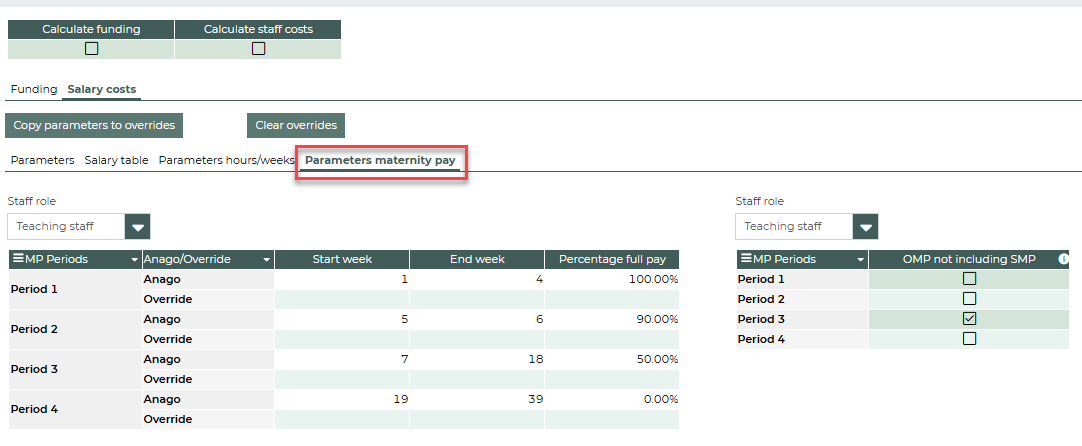Expand the Anago/Override column filter arrow
Viewport: 1082px width, 446px height.
tap(267, 260)
